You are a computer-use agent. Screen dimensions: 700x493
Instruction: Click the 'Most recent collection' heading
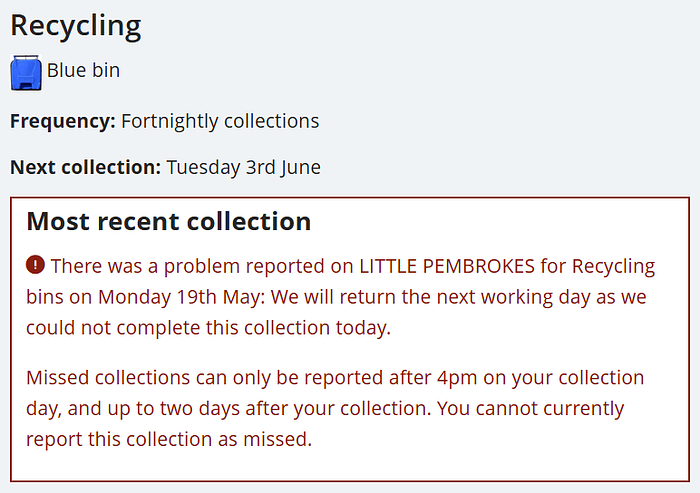pos(169,221)
